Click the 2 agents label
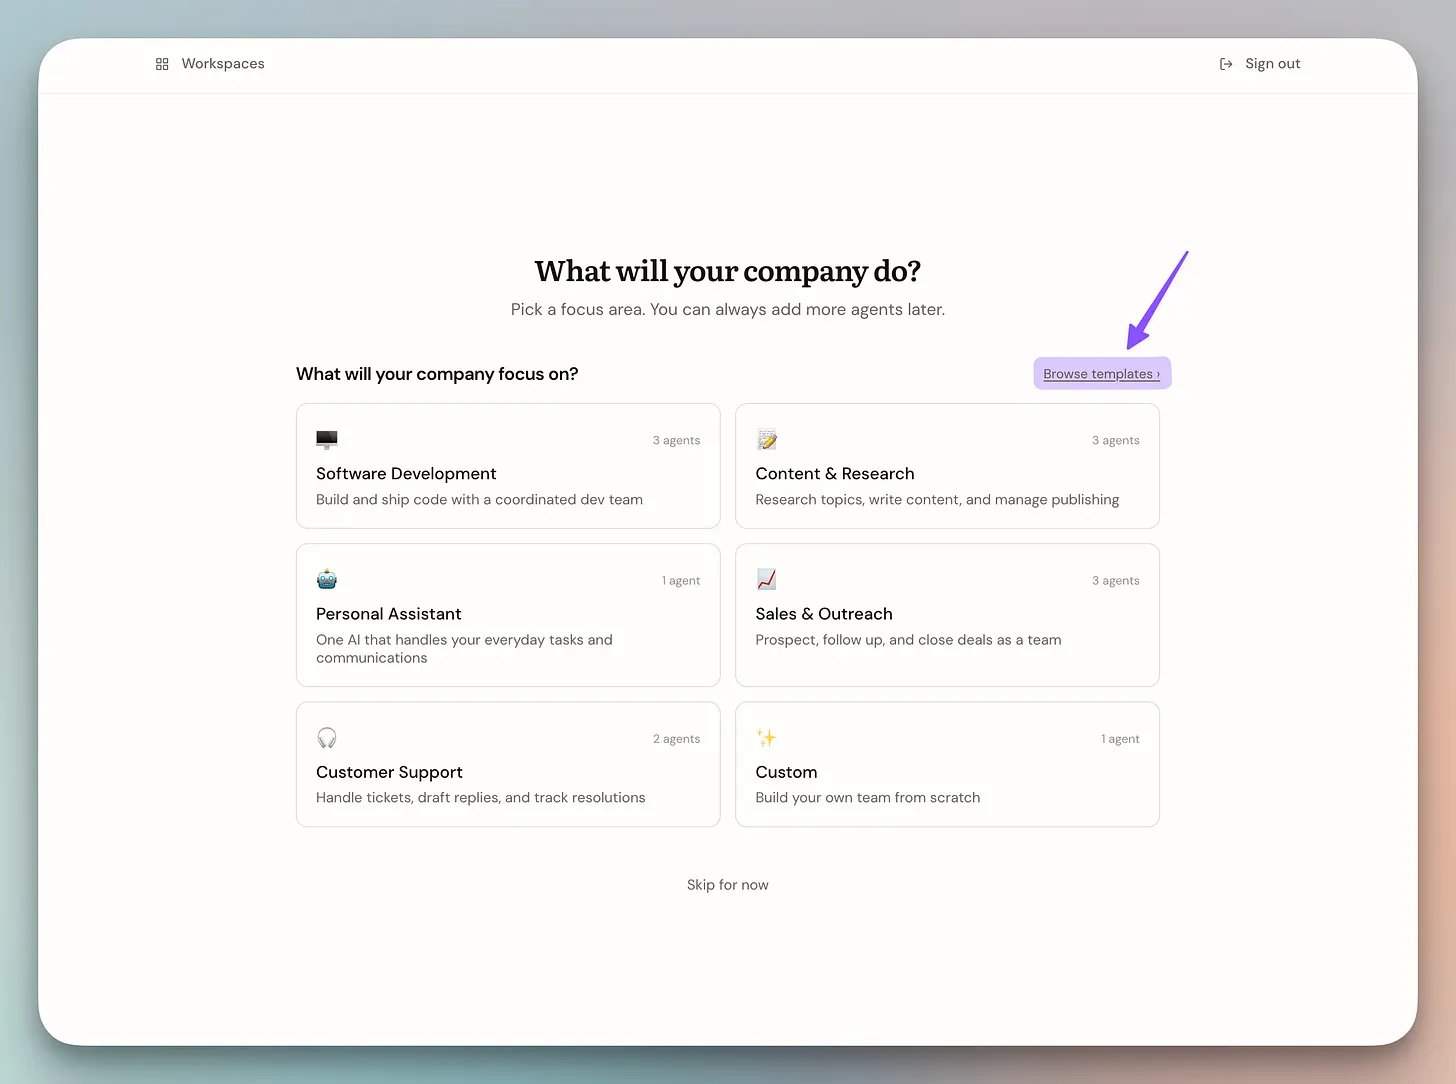The width and height of the screenshot is (1456, 1084). point(677,739)
